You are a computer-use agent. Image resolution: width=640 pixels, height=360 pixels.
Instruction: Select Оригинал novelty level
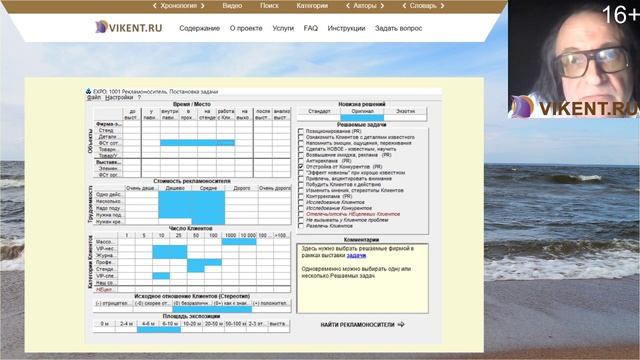(x=362, y=111)
